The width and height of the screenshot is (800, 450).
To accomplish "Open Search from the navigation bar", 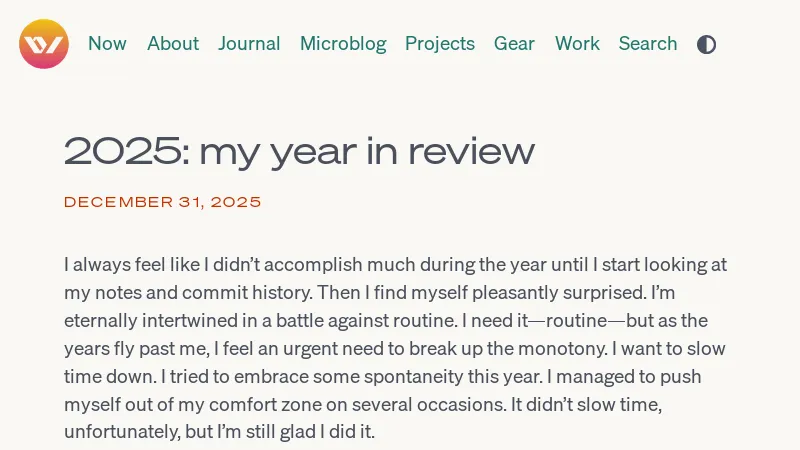I will pos(648,44).
